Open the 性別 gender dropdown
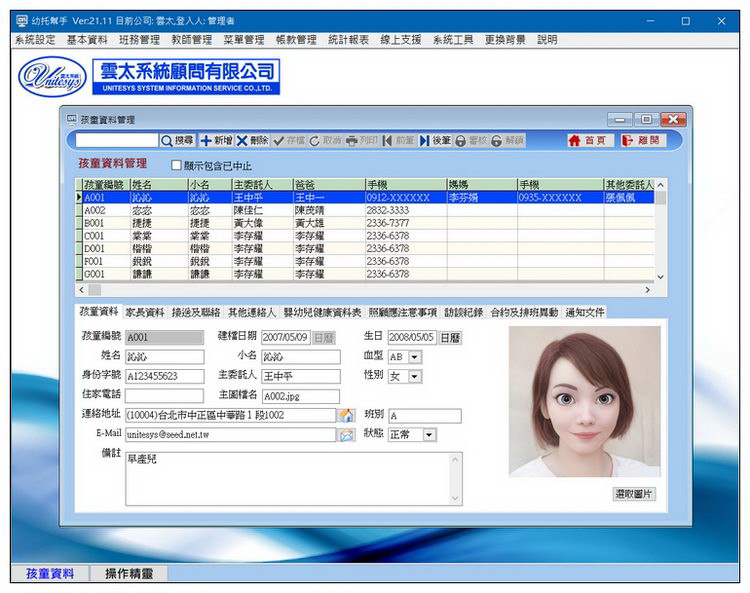Screen dimensions: 750x593 coord(415,376)
